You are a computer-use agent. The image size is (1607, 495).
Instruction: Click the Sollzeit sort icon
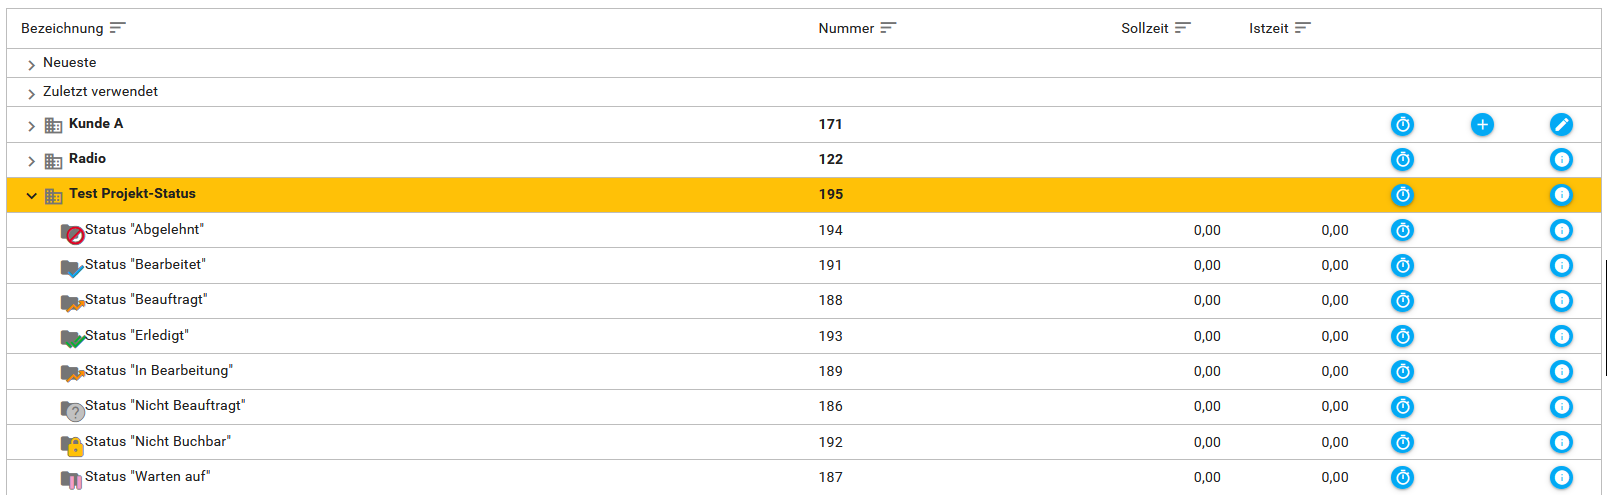click(x=1183, y=28)
